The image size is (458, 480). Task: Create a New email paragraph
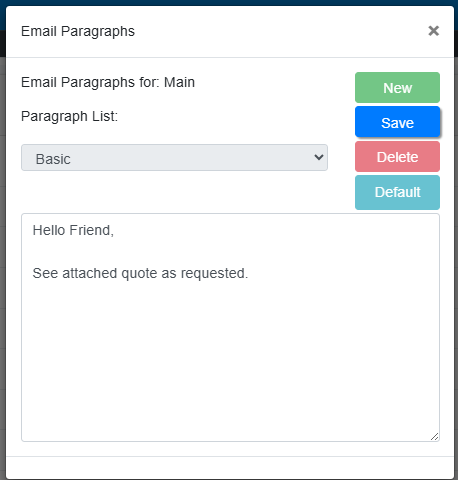(x=397, y=88)
